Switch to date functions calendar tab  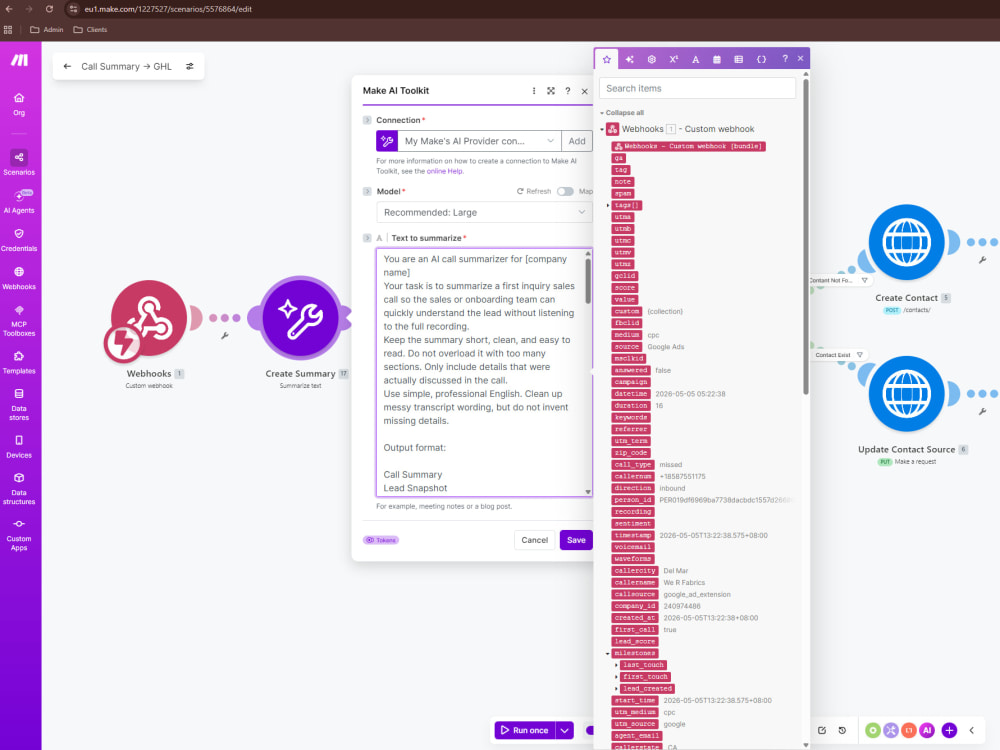point(717,59)
